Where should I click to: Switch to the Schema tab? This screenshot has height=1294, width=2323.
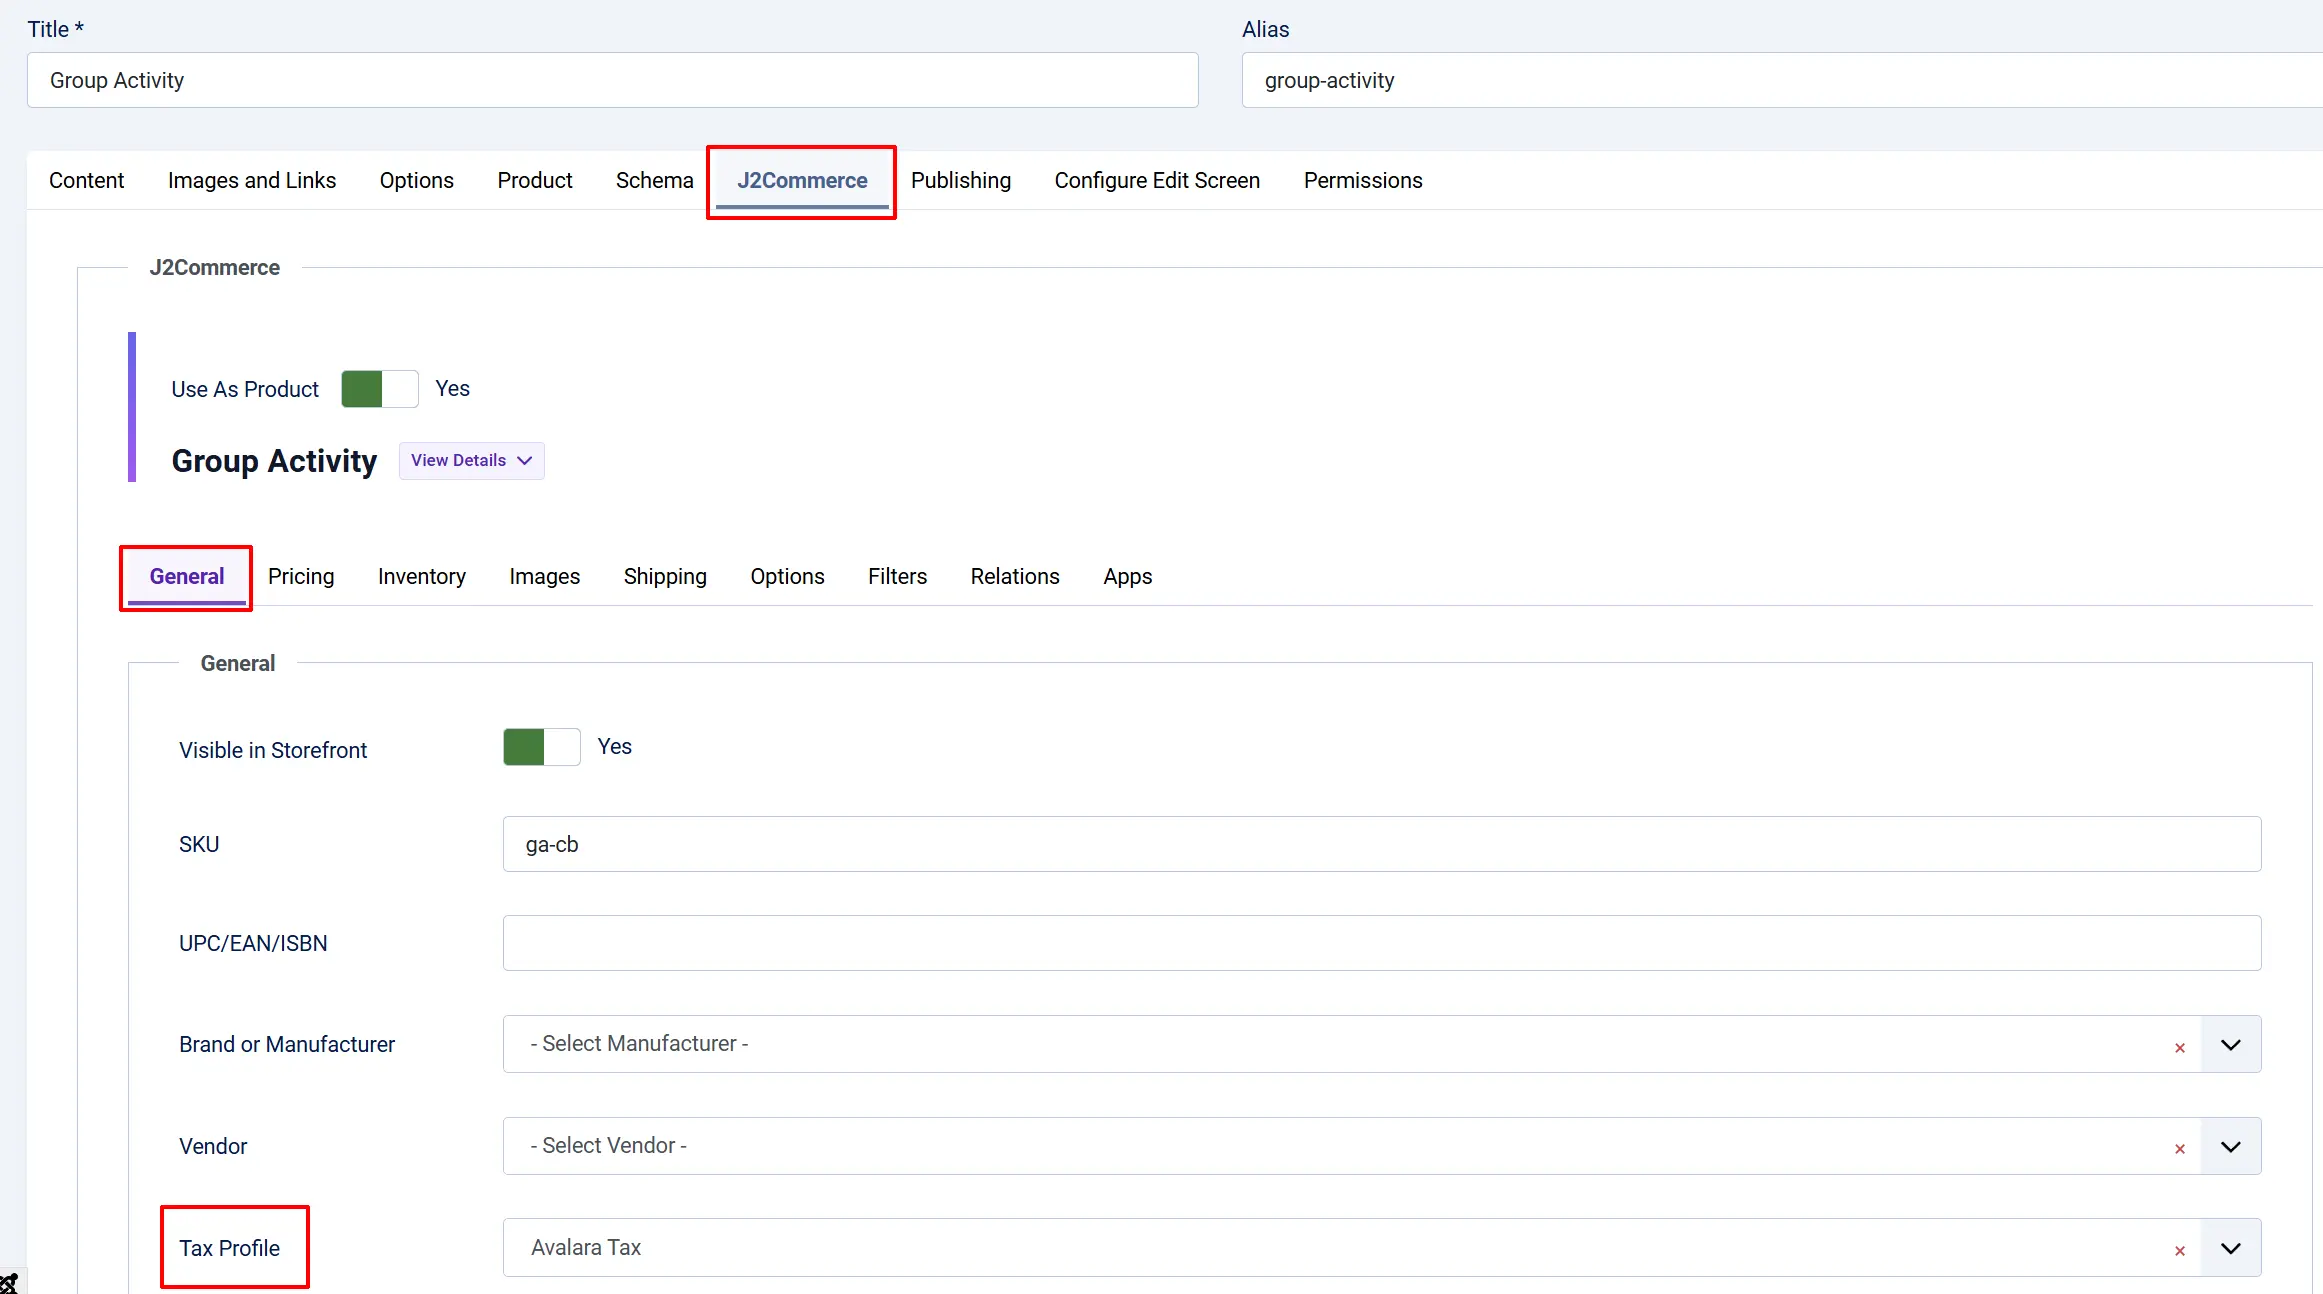654,180
